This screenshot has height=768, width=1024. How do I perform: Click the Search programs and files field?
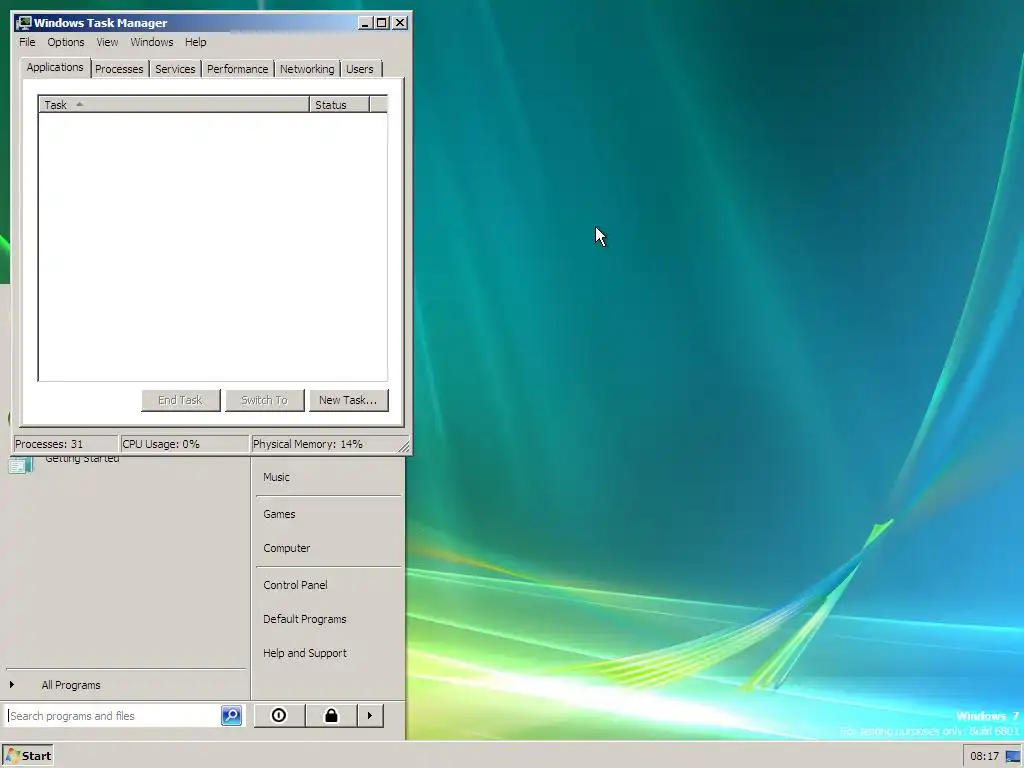point(114,716)
